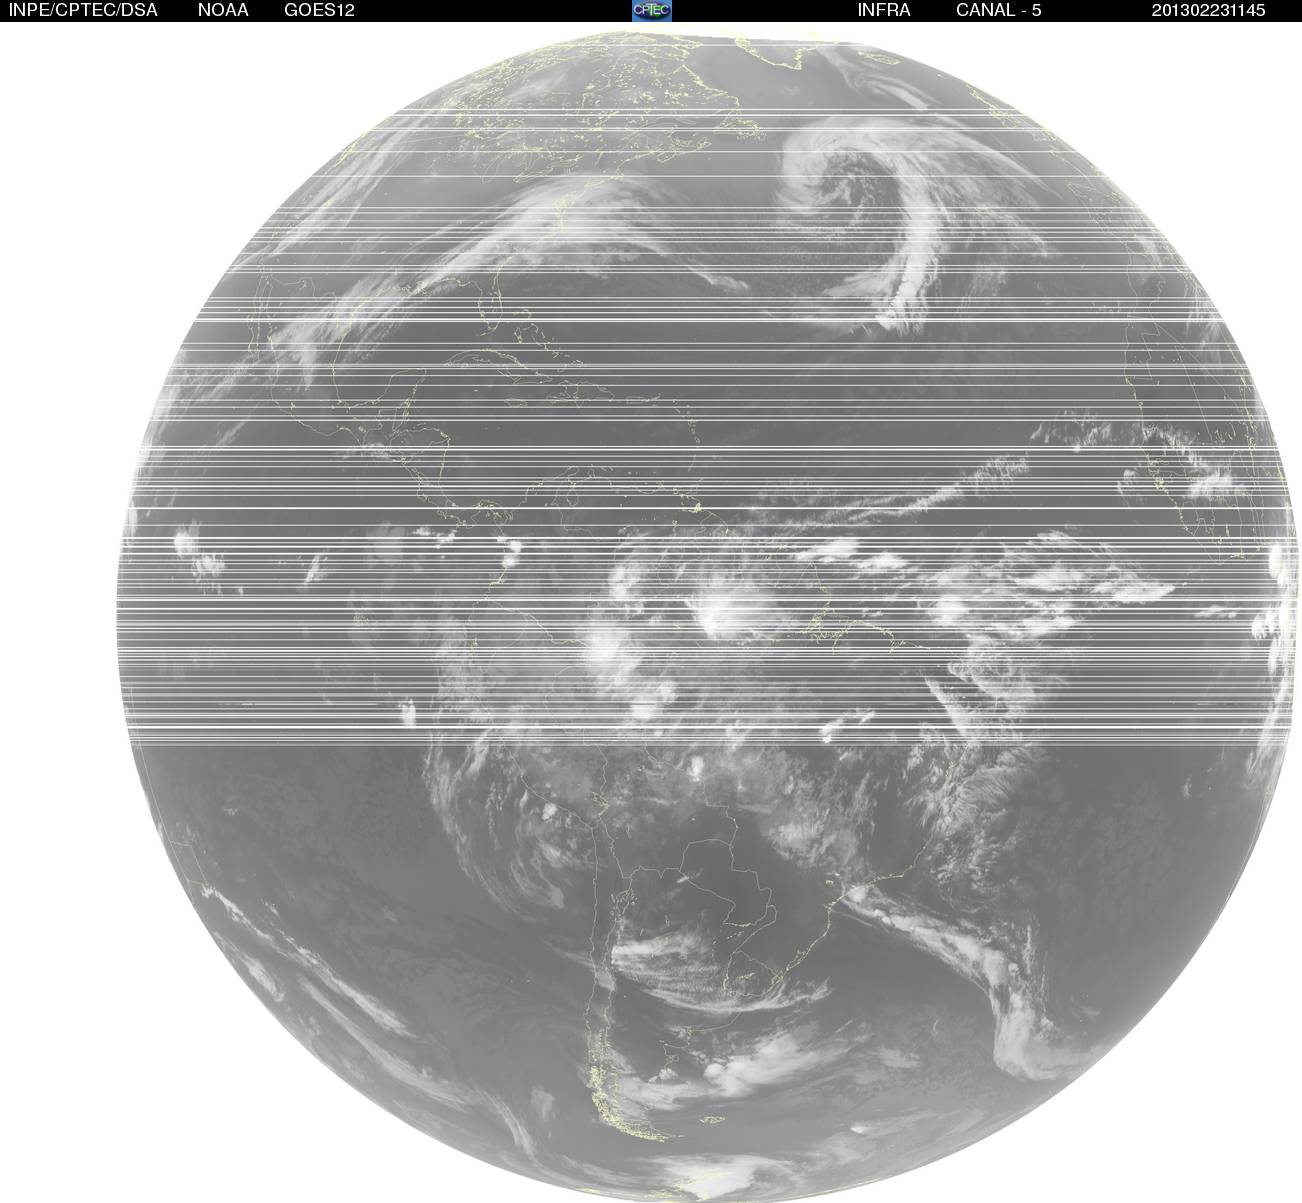Screen dimensions: 1302x1203
Task: Select the NOAA label in header
Action: pos(223,10)
